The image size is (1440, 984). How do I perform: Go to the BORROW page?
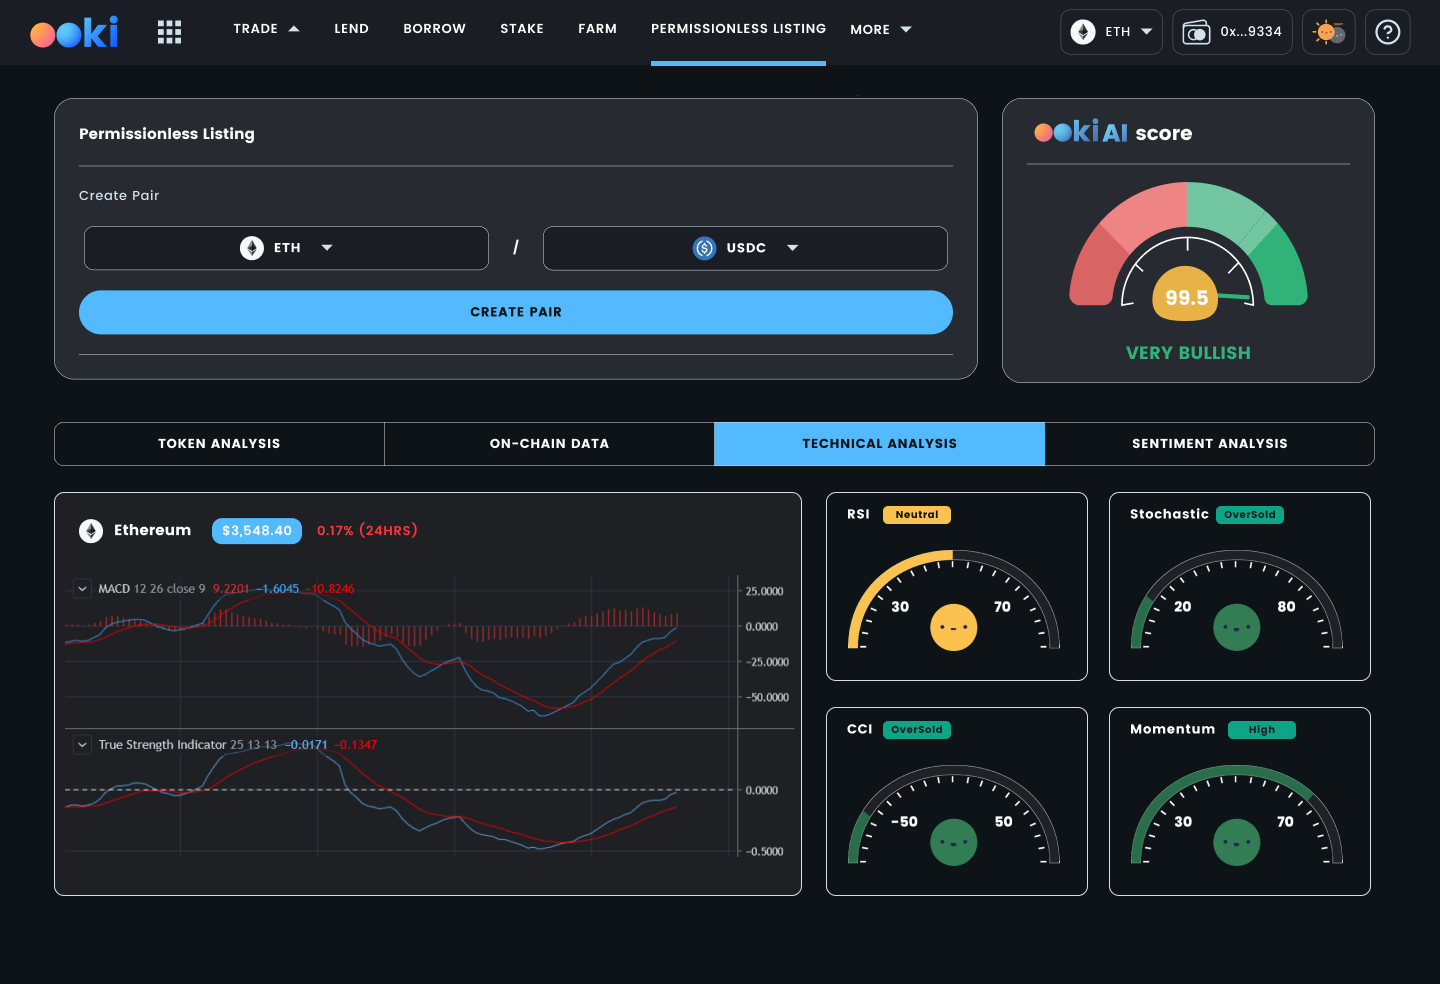[x=434, y=29]
